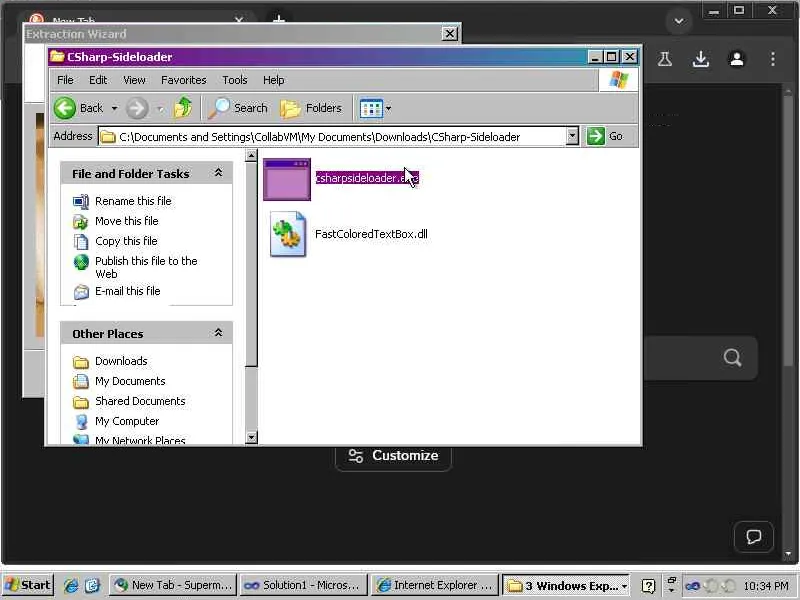Click the Customize button in browser

click(x=393, y=456)
